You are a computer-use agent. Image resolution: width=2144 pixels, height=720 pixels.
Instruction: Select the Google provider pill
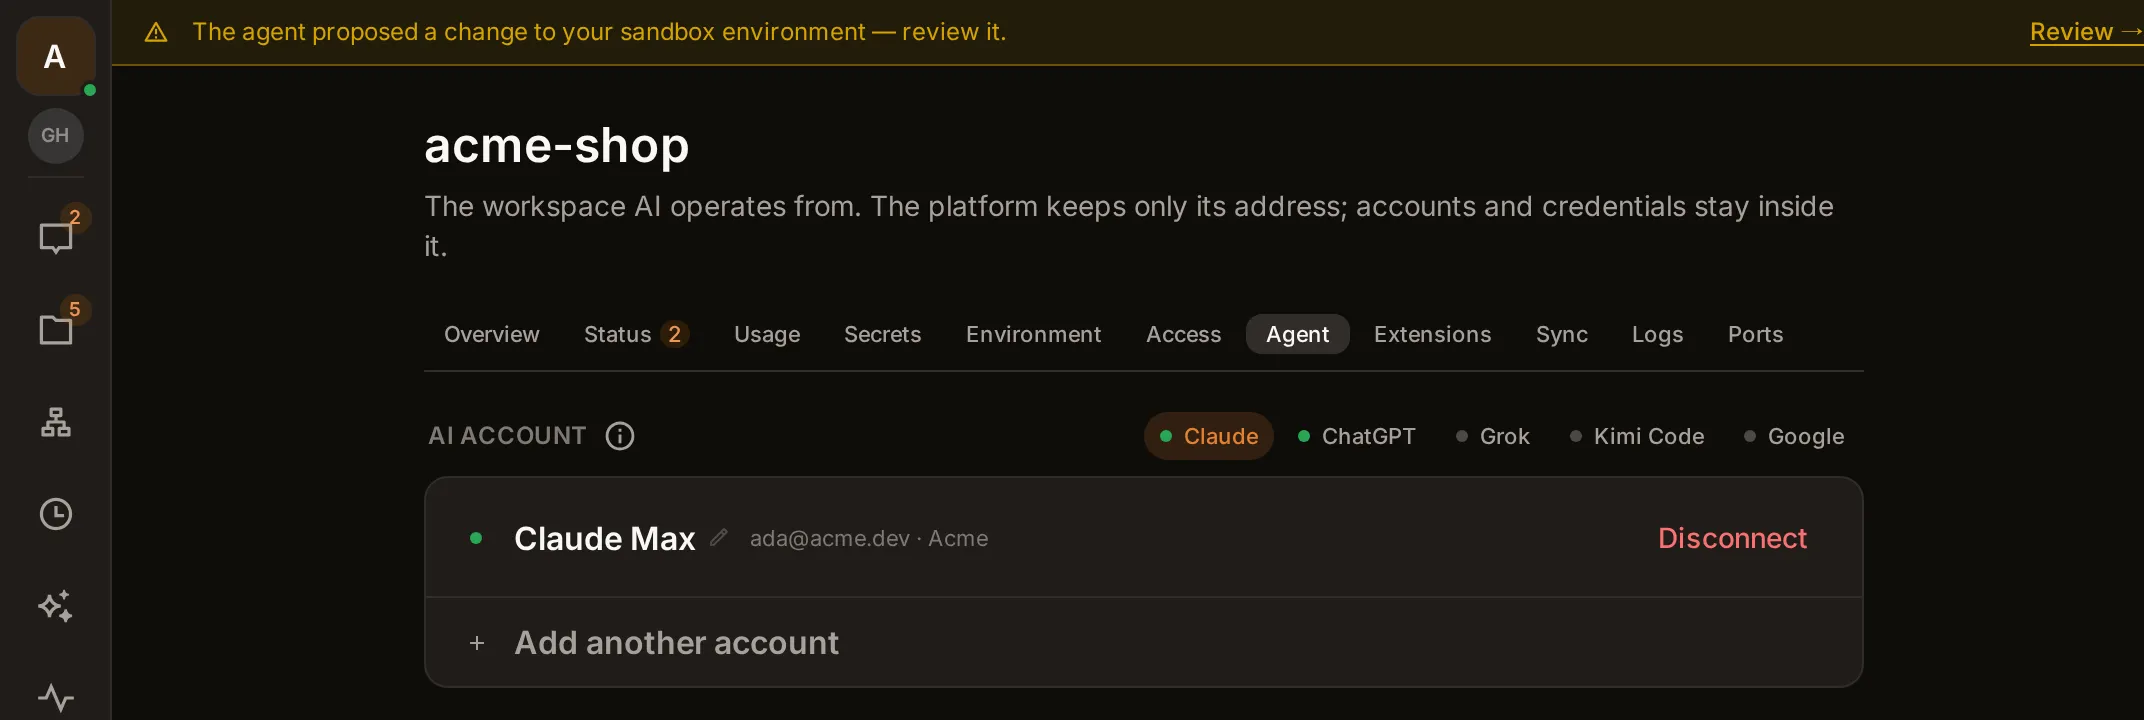1794,436
